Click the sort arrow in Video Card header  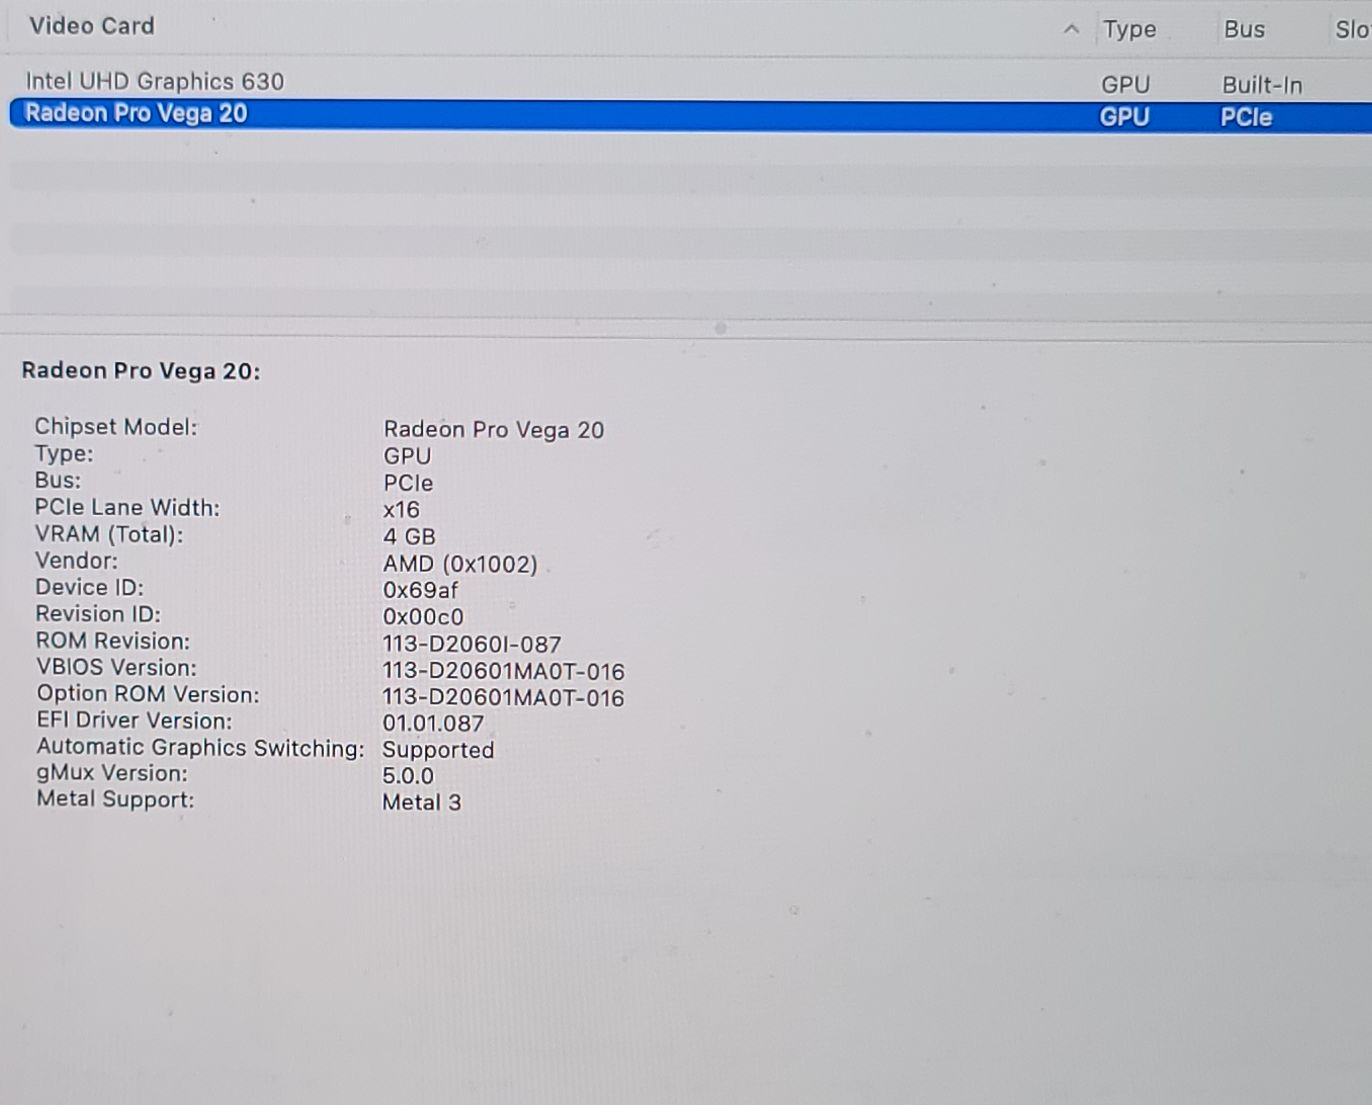point(1071,29)
